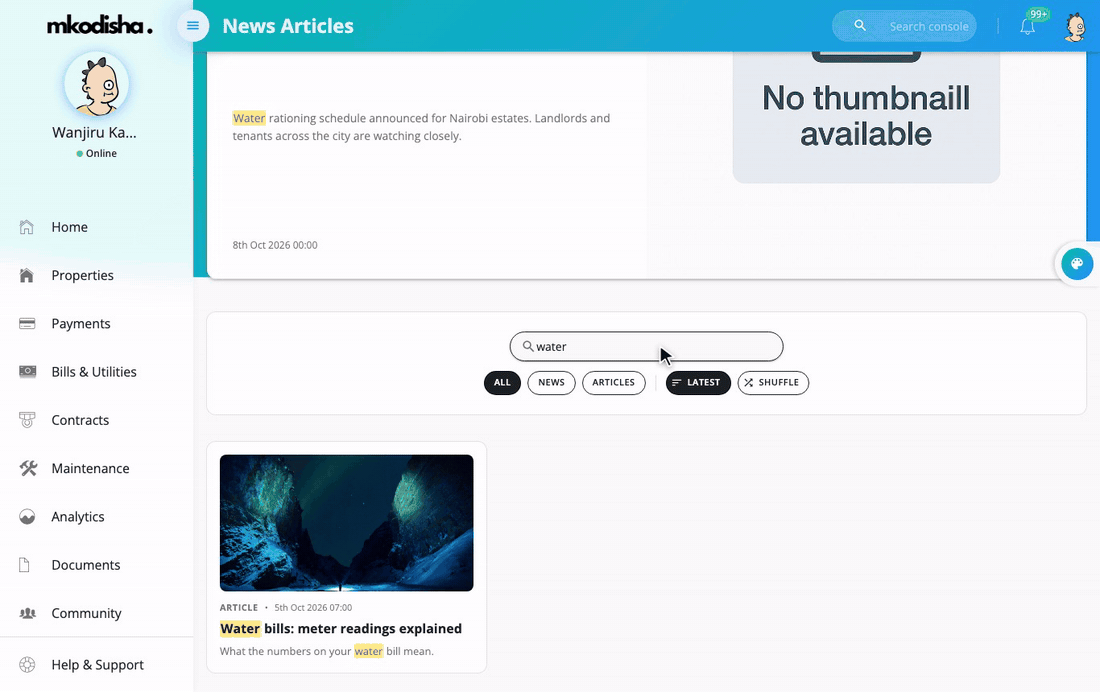1100x692 pixels.
Task: Click the No thumbnail available placeholder
Action: (866, 117)
